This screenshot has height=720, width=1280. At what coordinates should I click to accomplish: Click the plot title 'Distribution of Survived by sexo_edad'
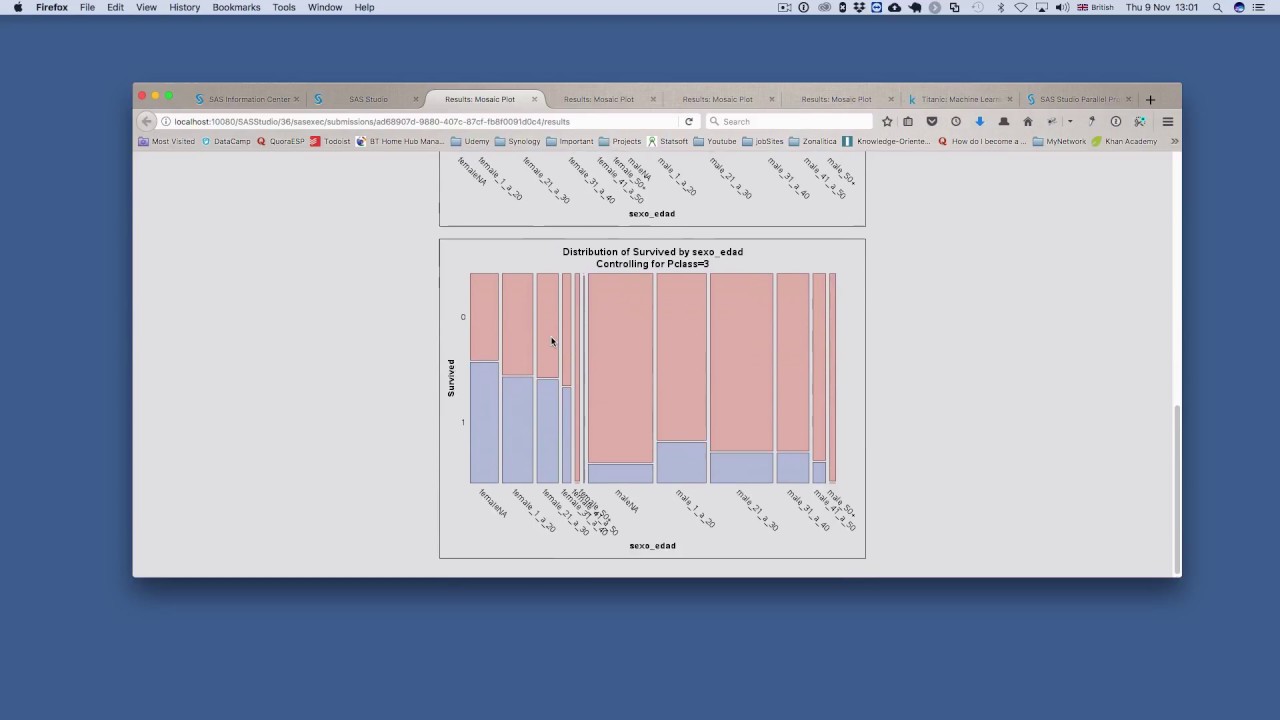pos(652,252)
